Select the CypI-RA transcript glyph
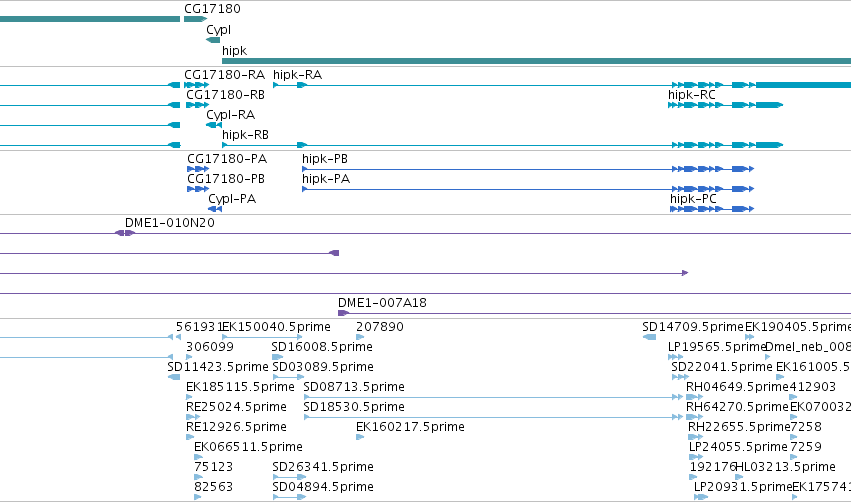The image size is (851, 502). pos(214,125)
